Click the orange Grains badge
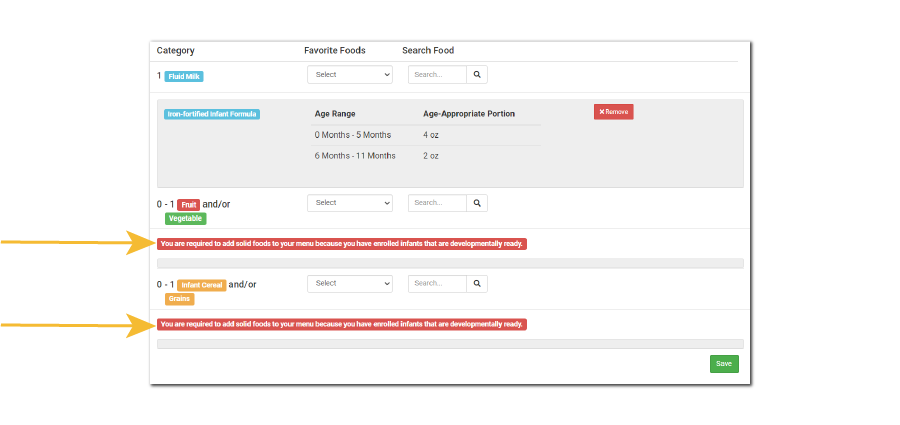The width and height of the screenshot is (900, 425). 179,299
